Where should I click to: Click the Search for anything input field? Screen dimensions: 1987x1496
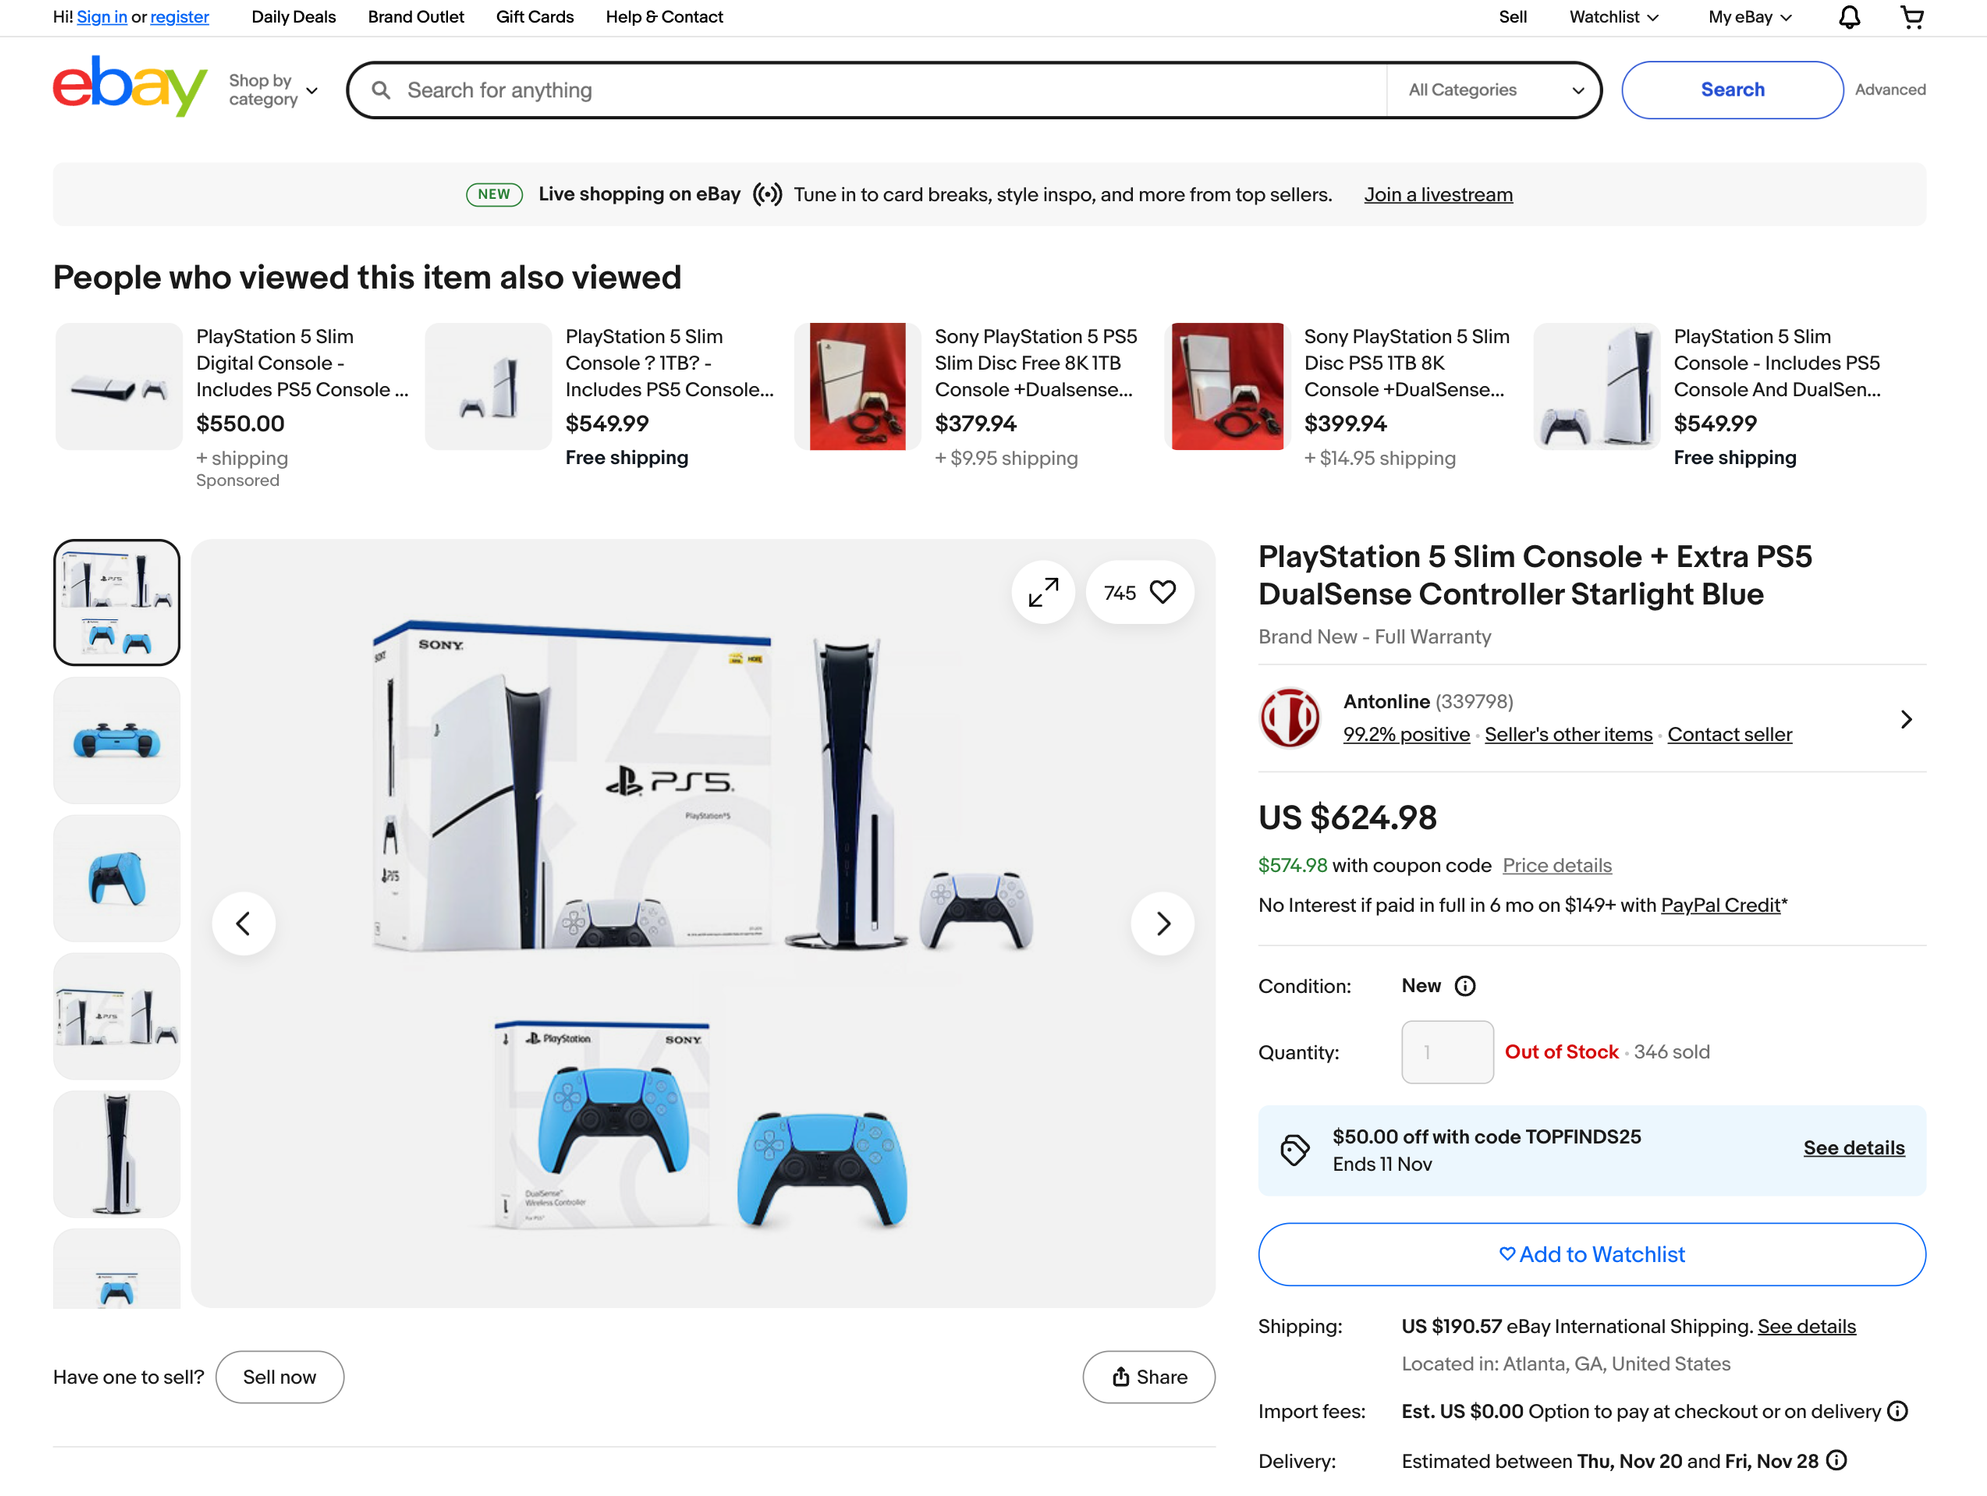(880, 90)
